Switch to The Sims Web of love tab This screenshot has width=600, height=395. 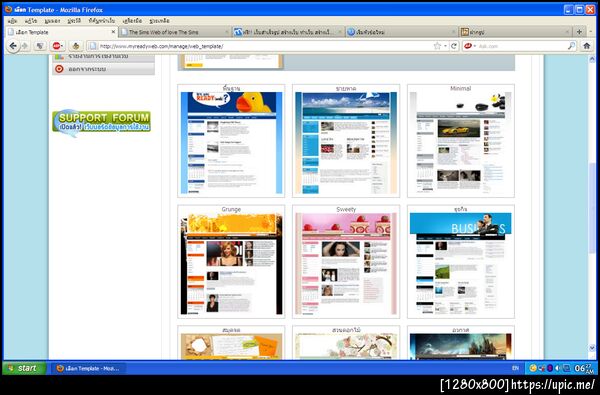coord(174,32)
